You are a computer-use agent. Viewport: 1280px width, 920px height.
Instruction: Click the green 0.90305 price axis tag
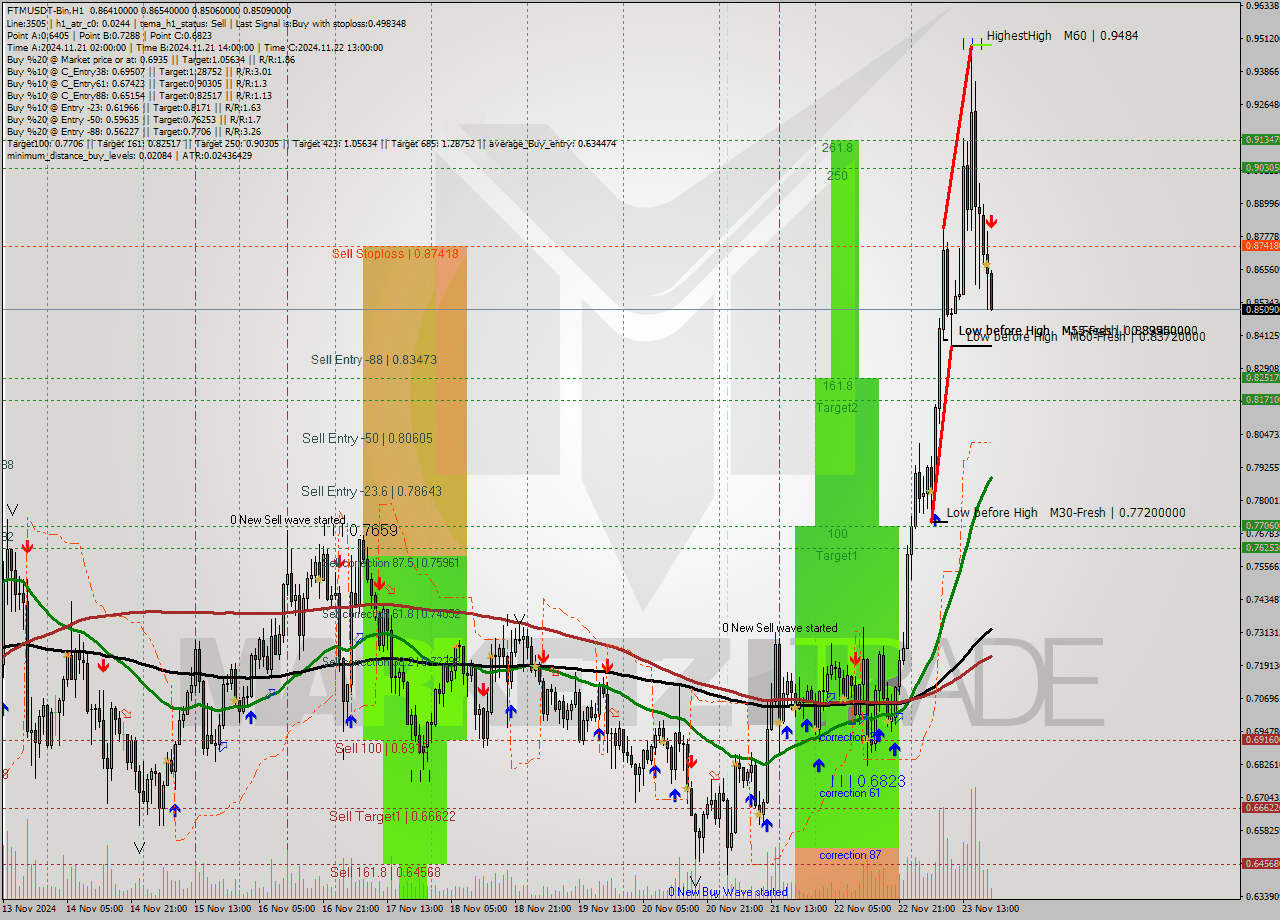coord(1260,168)
